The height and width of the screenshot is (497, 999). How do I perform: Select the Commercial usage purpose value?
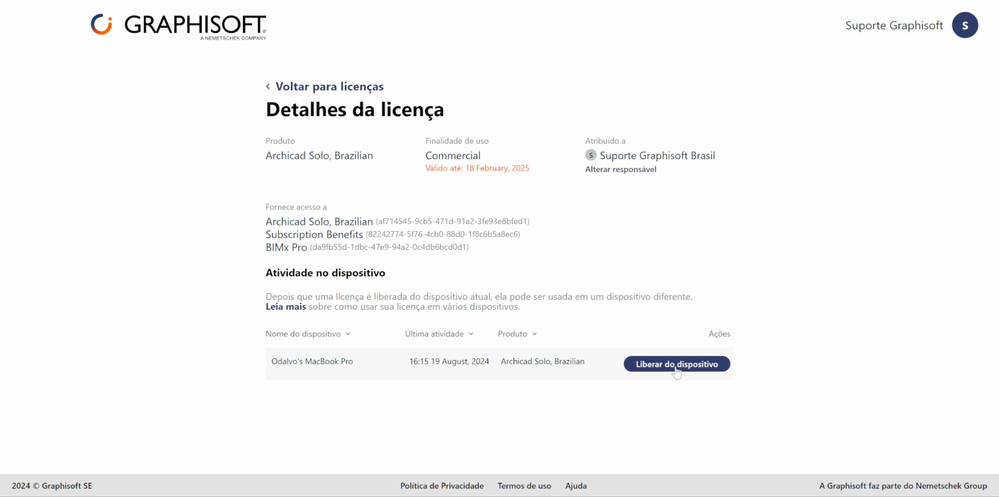[x=453, y=155]
